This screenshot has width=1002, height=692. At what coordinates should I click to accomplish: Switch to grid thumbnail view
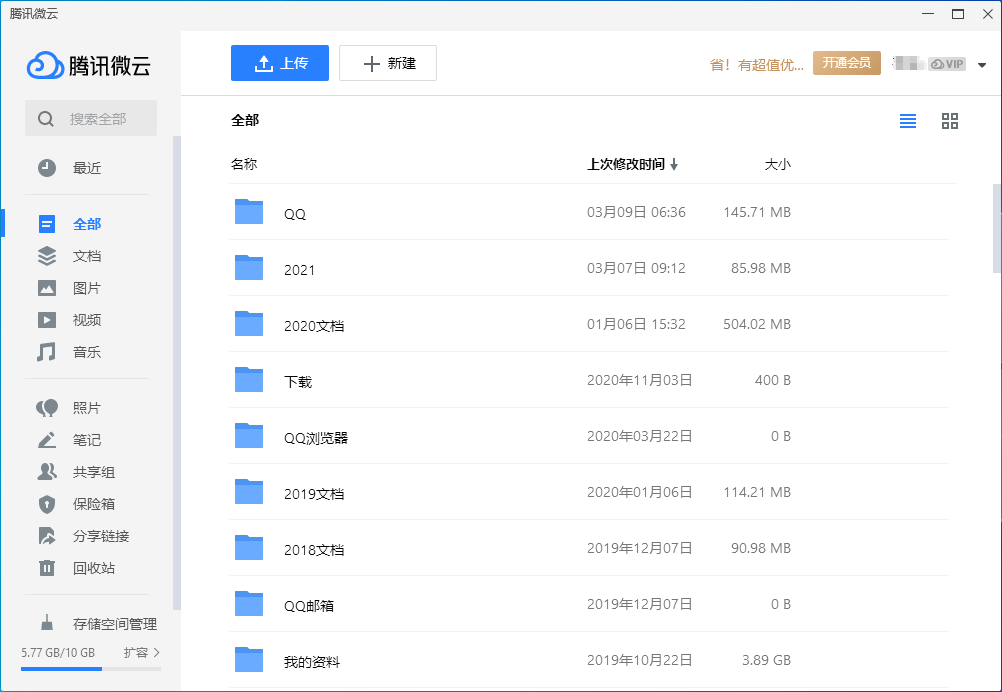(950, 121)
